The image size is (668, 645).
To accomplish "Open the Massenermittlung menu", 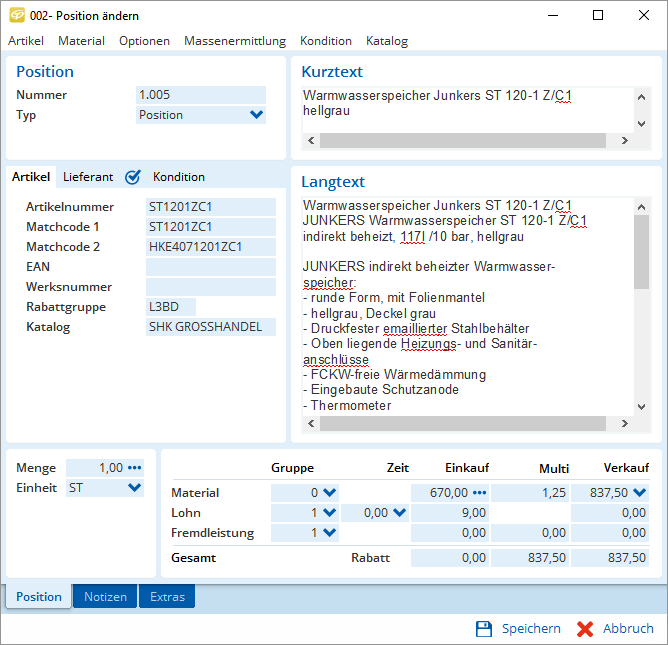I will (234, 41).
